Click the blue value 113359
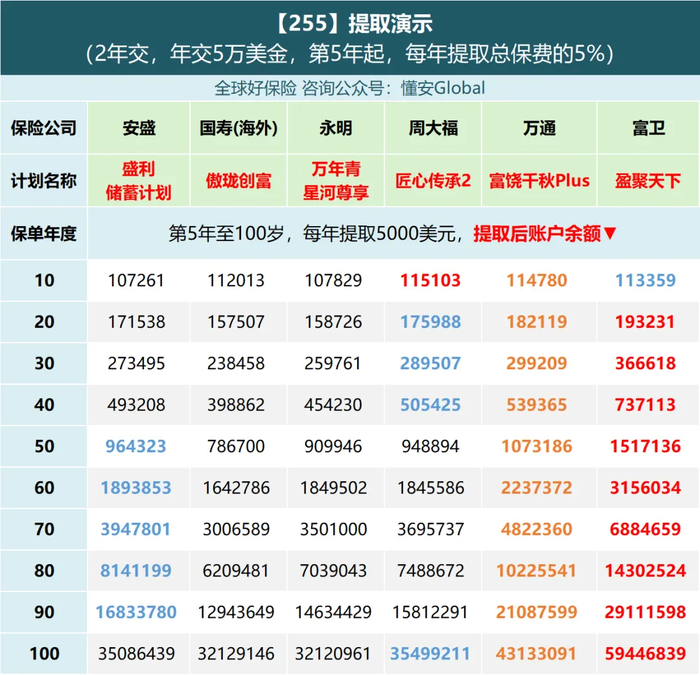Screen dimensions: 700x675 [646, 280]
